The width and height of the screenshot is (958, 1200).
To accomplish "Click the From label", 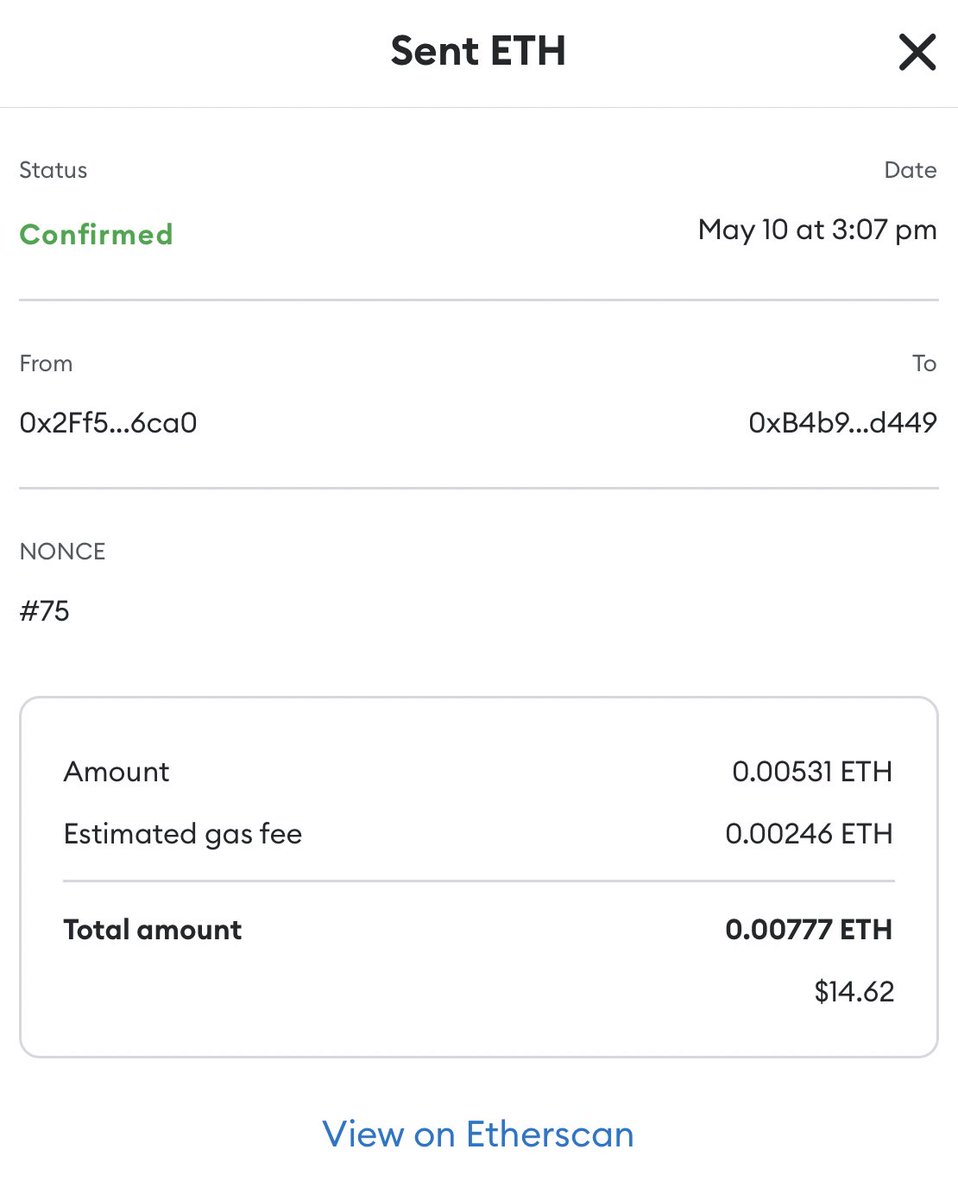I will pyautogui.click(x=46, y=363).
